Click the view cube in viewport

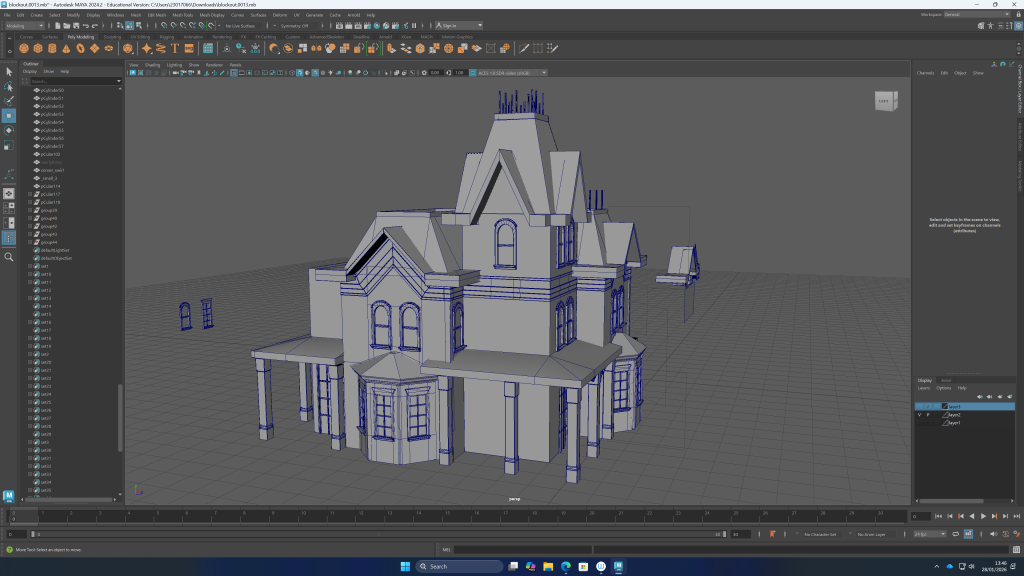click(886, 101)
